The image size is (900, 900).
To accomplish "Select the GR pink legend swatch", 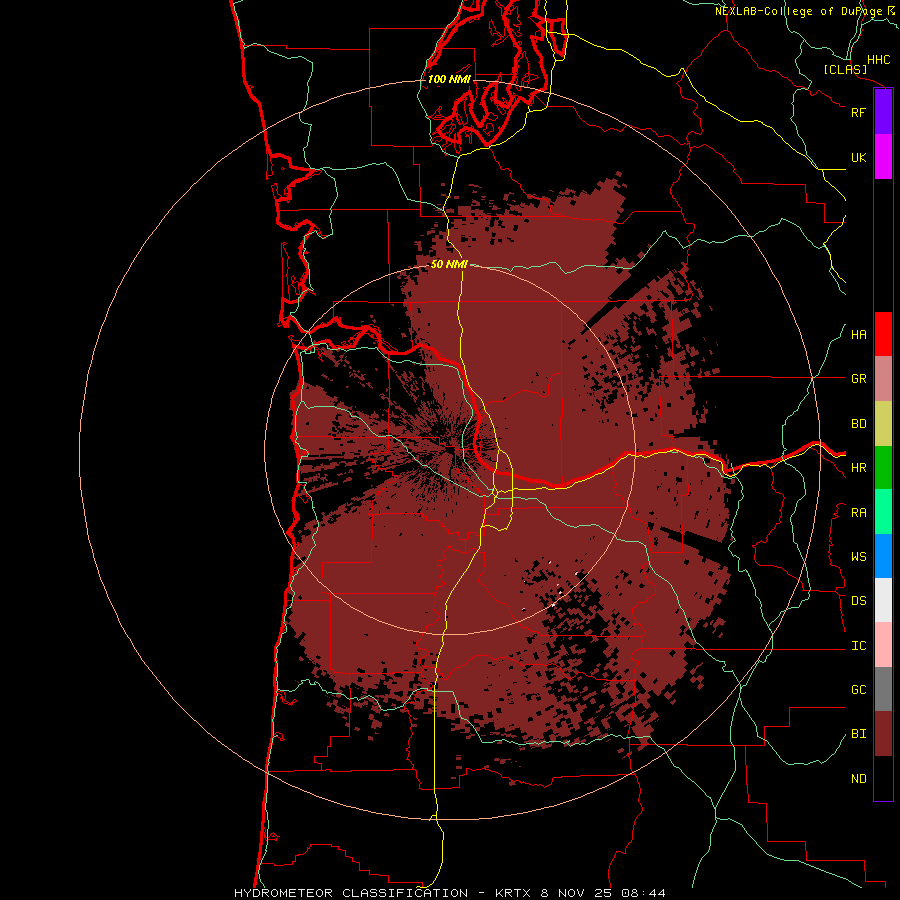I will 883,379.
